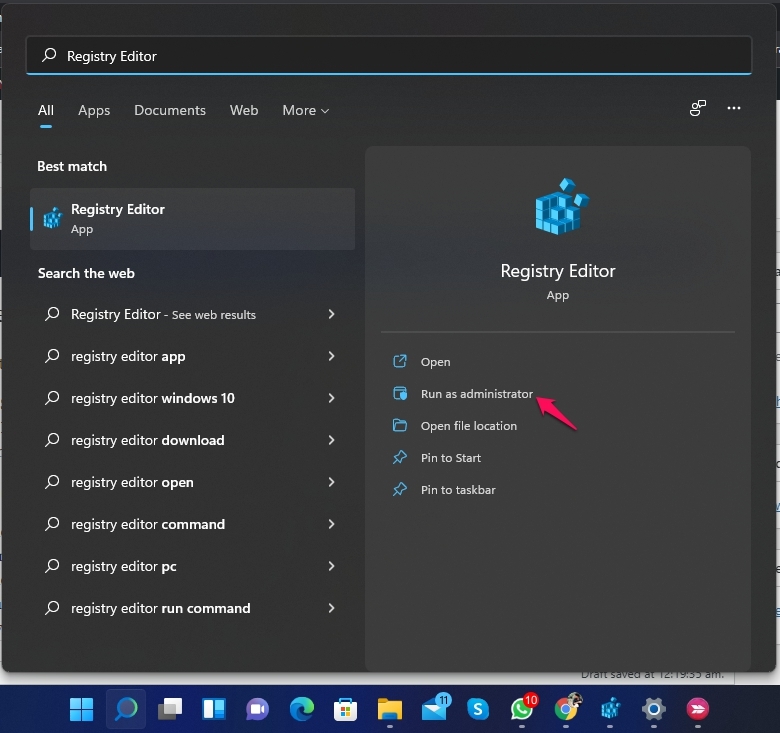Screen dimensions: 780x733
Task: Click the pin icon beside Pin to Start
Action: pyautogui.click(x=400, y=457)
